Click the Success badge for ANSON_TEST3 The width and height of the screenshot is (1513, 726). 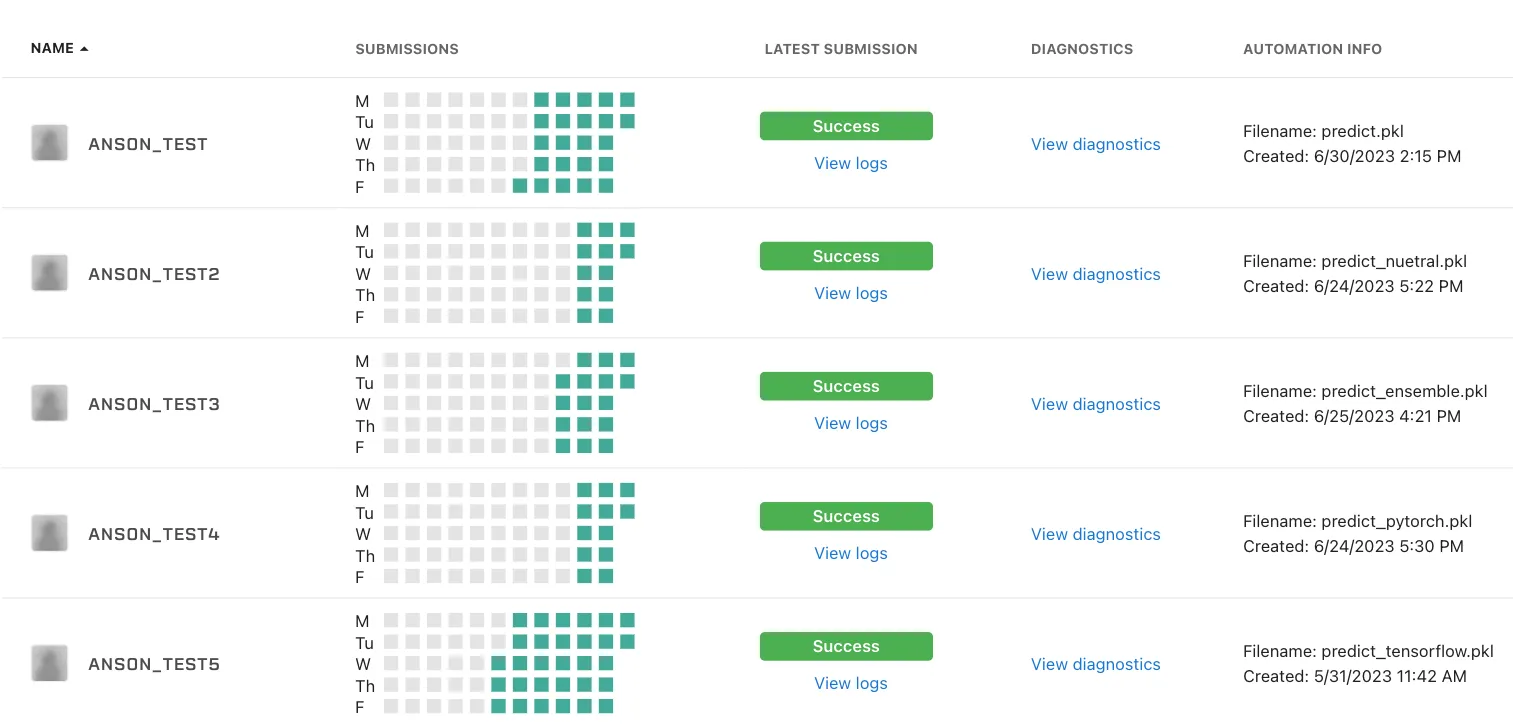click(x=846, y=386)
